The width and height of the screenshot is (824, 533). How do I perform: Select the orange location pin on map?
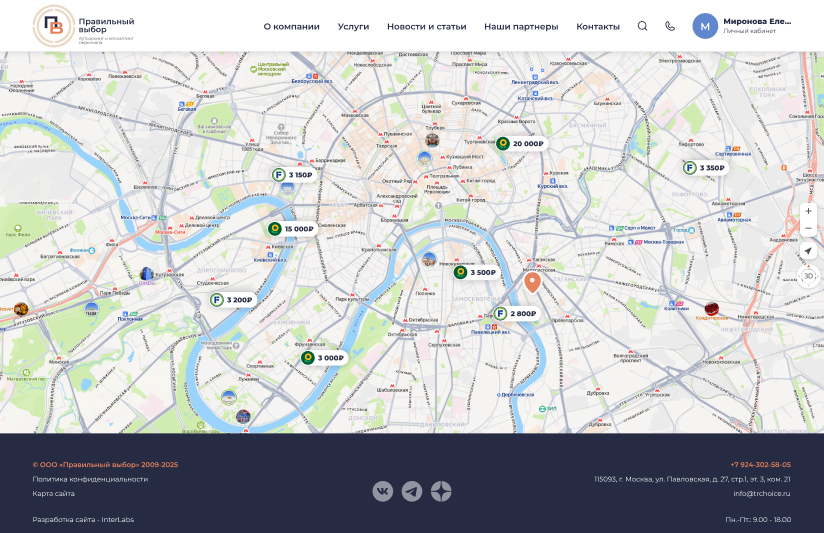[532, 282]
